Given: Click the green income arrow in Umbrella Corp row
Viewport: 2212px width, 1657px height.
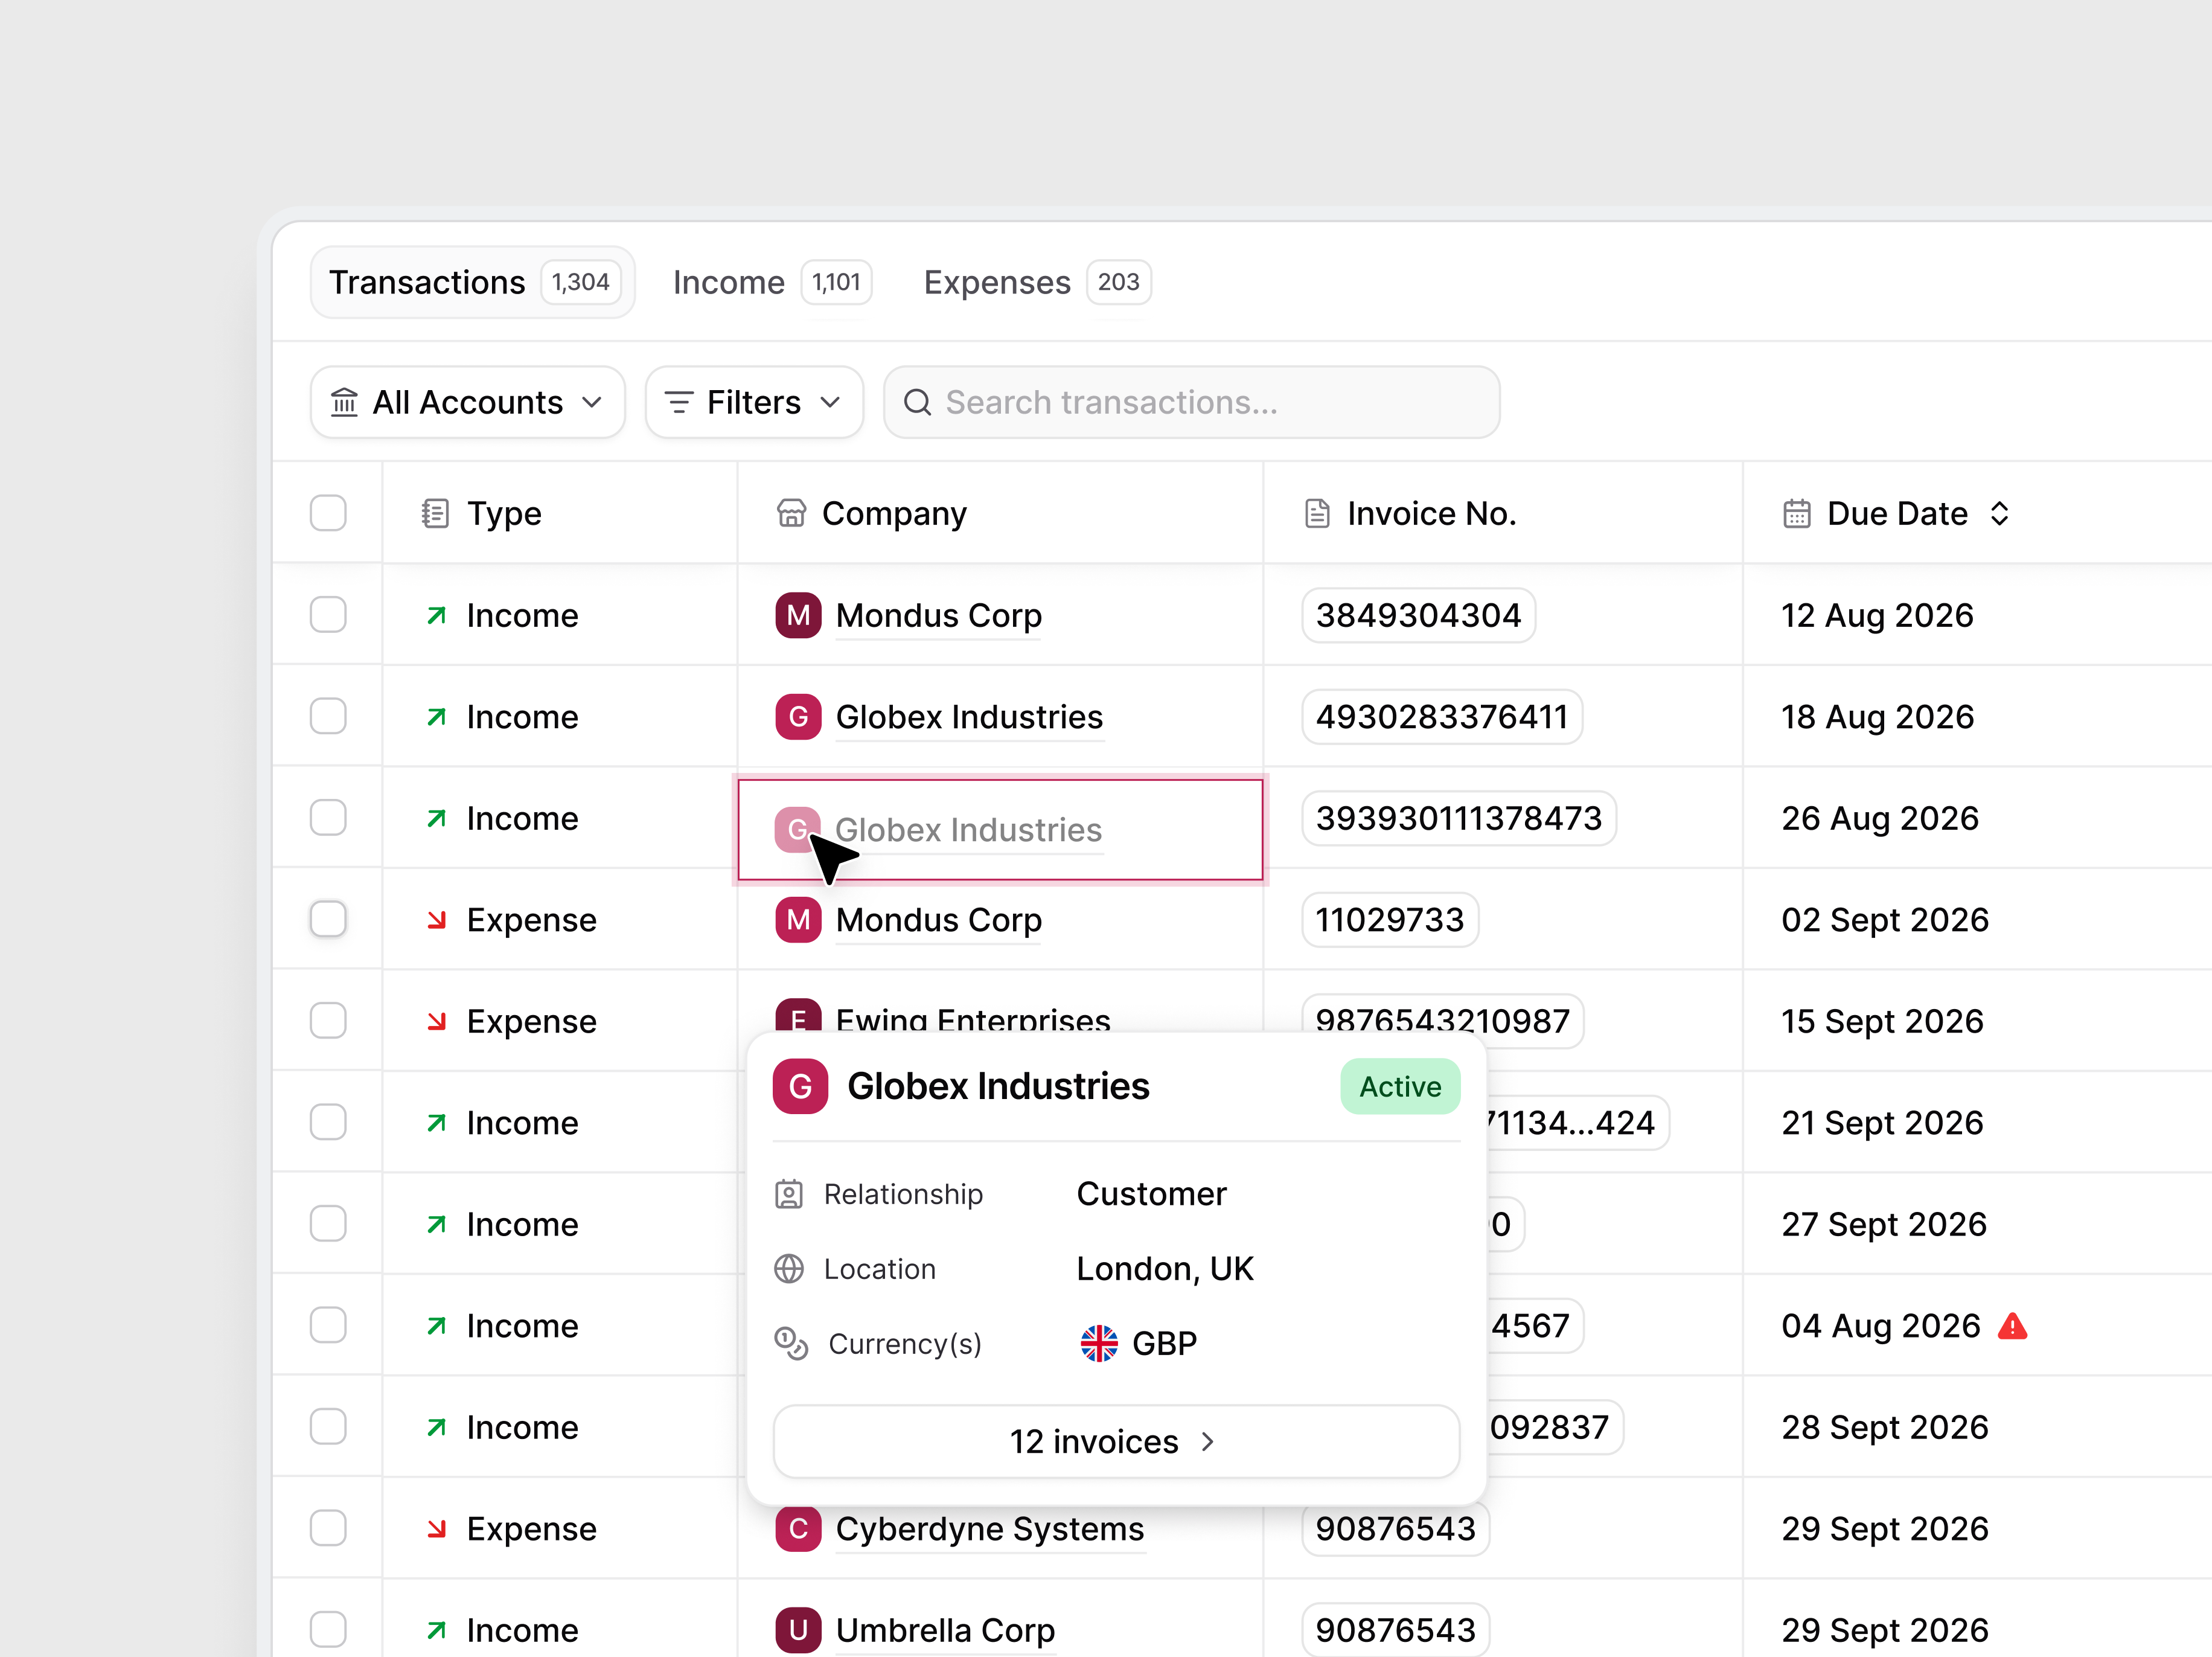Looking at the screenshot, I should click(x=436, y=1630).
